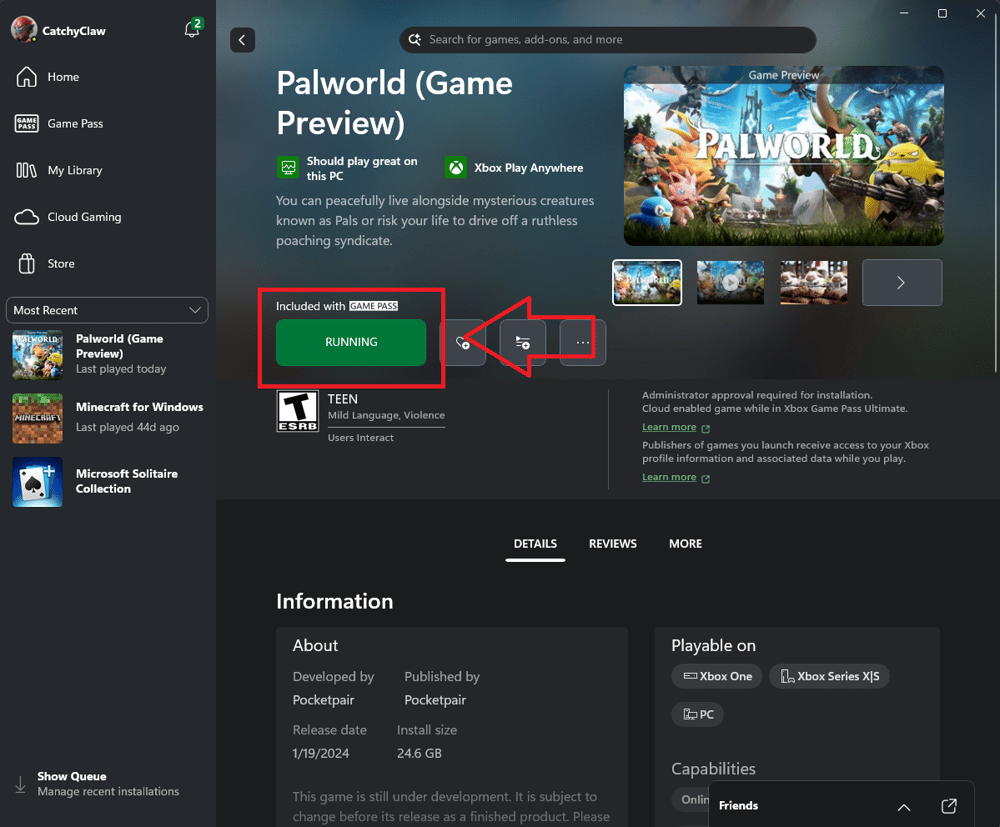Select the first Palworld screenshot thumbnail
Viewport: 1000px width, 827px height.
coord(647,282)
